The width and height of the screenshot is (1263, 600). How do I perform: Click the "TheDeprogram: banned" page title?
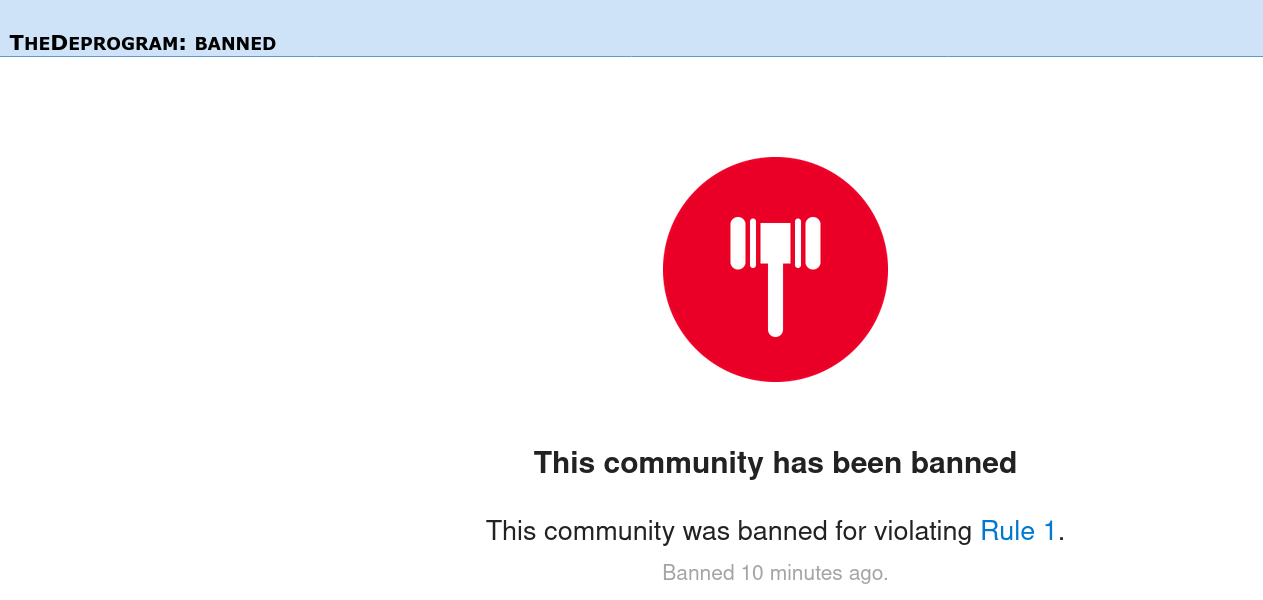pos(143,43)
